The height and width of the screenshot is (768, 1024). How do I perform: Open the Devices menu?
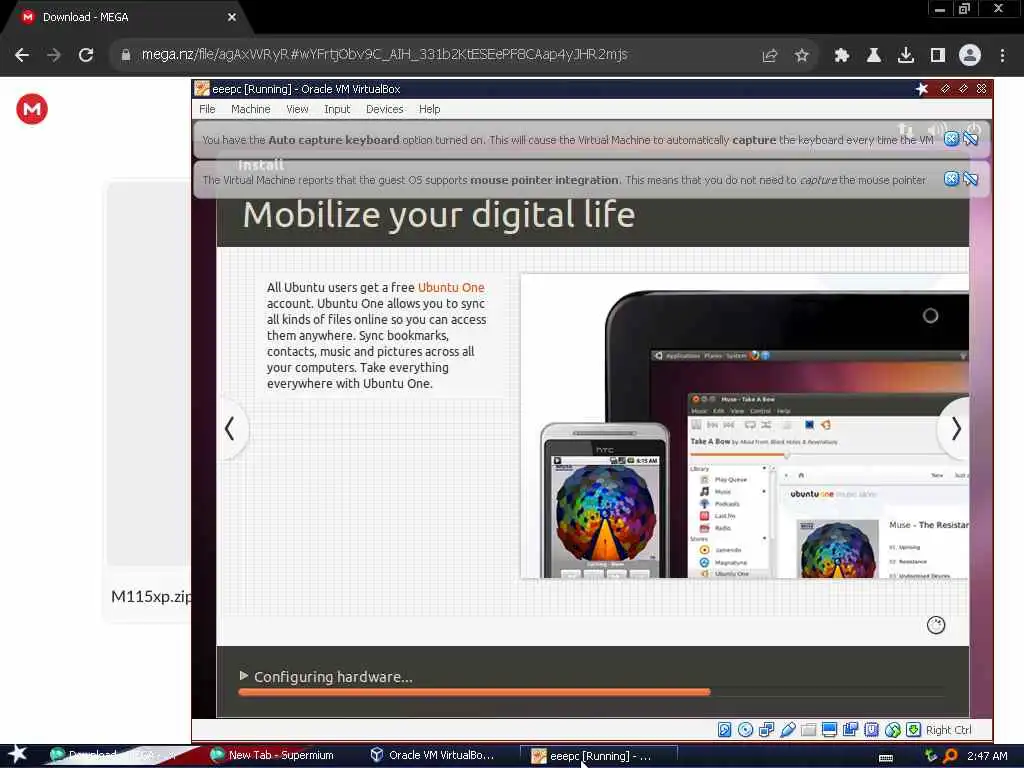pyautogui.click(x=385, y=109)
